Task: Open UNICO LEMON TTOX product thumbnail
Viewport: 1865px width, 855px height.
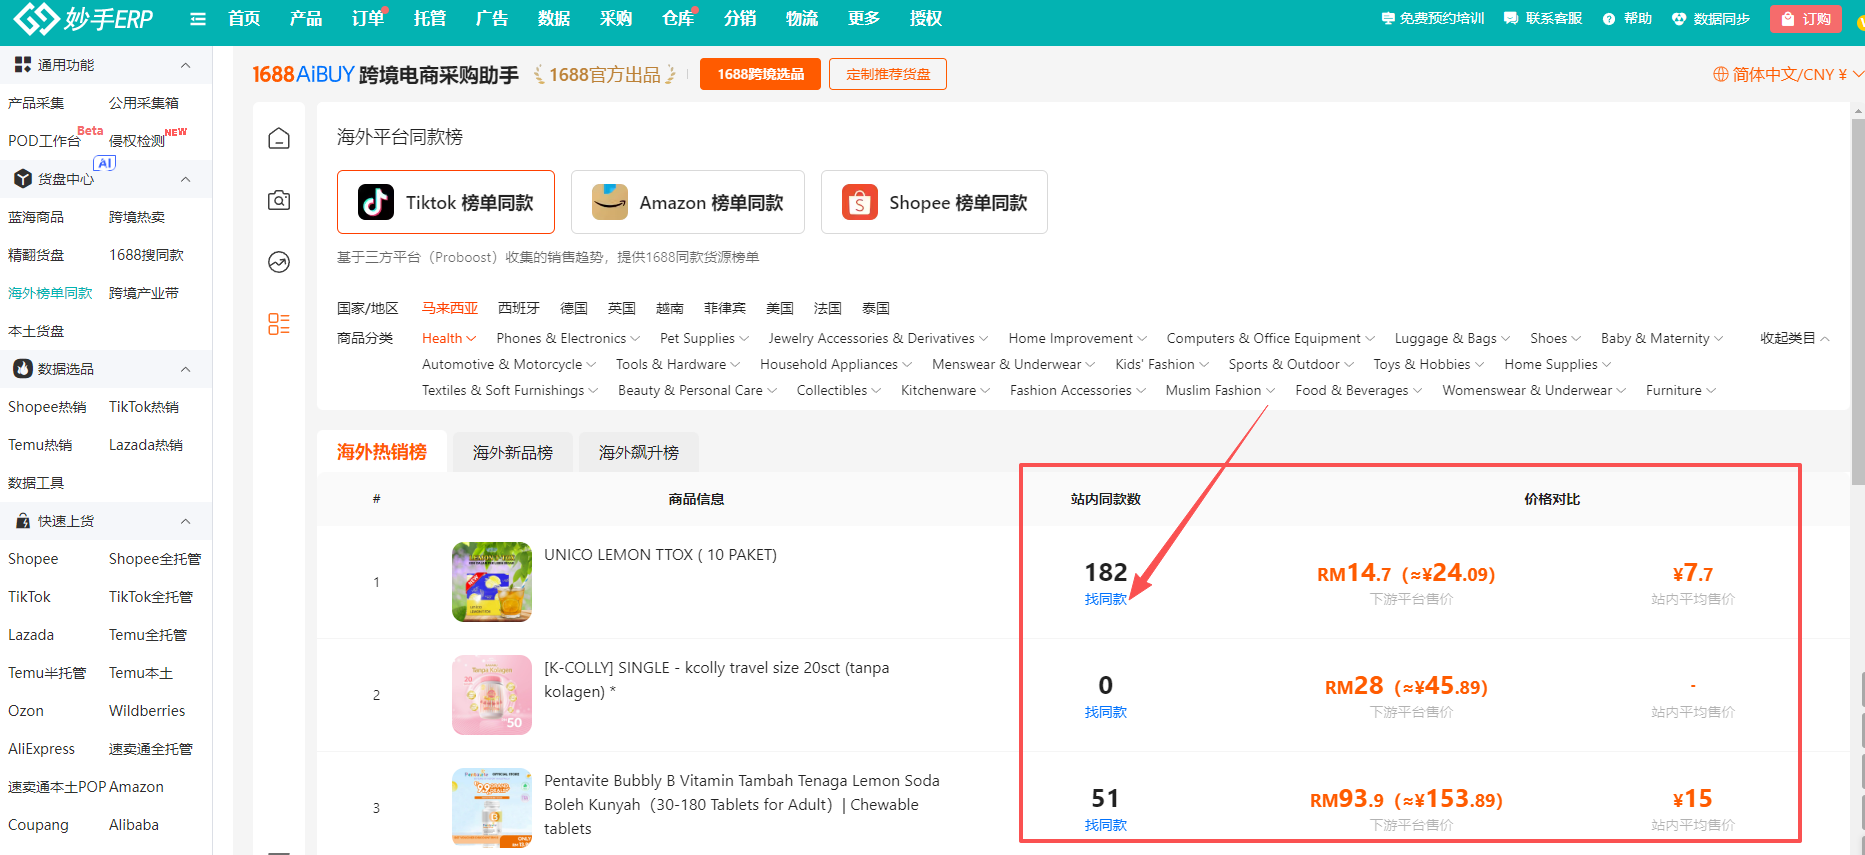Action: coord(491,582)
